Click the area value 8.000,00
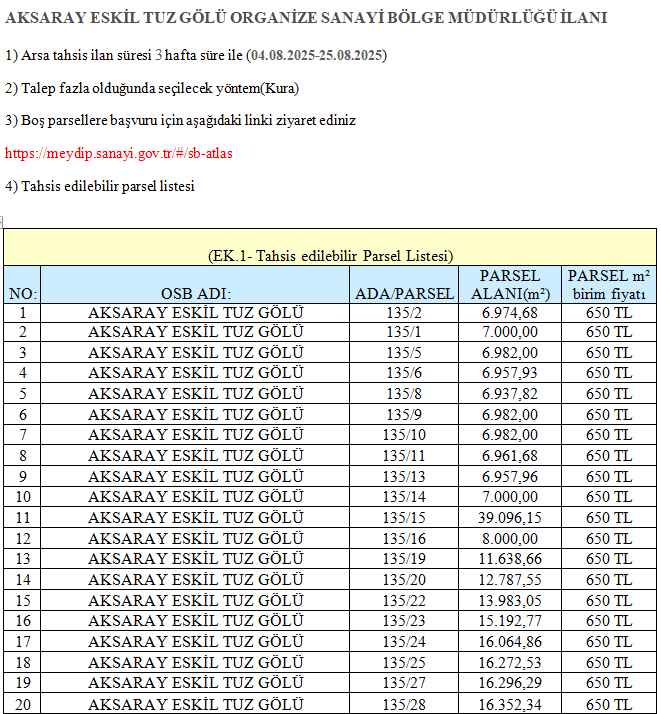This screenshot has height=714, width=661. point(509,538)
